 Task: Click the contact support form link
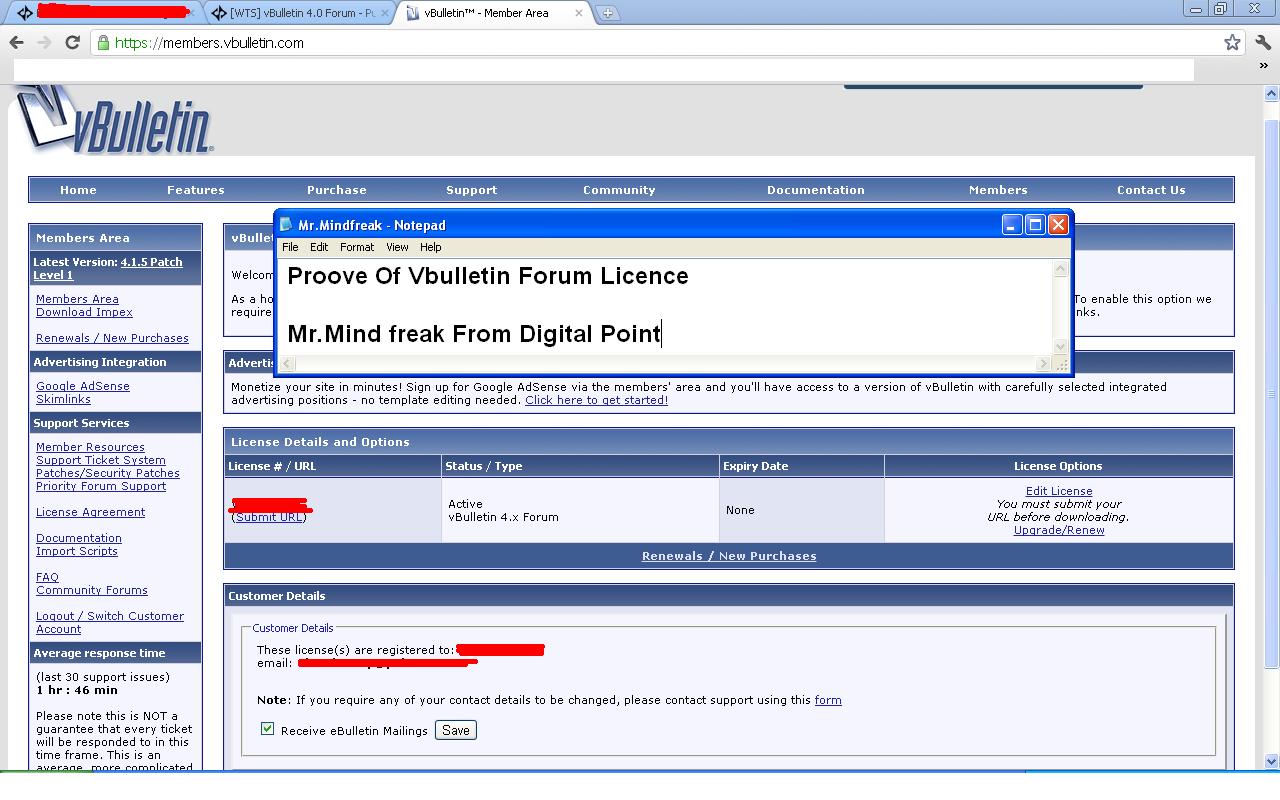click(x=828, y=700)
